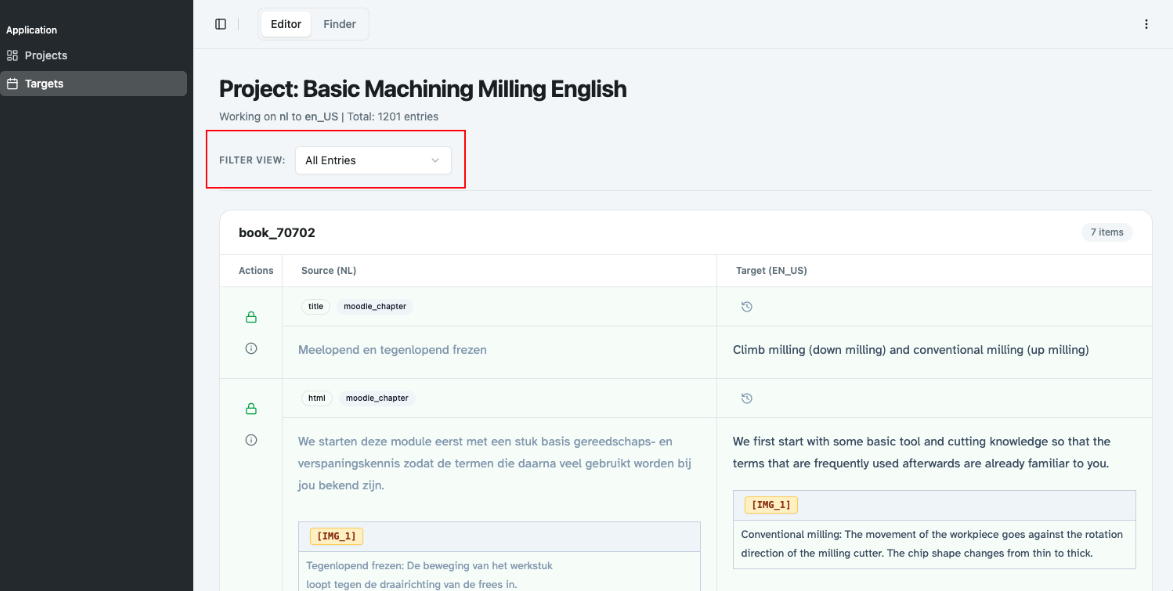1173x591 pixels.
Task: Click the 'Target (EN_US)' column header
Action: tap(771, 271)
